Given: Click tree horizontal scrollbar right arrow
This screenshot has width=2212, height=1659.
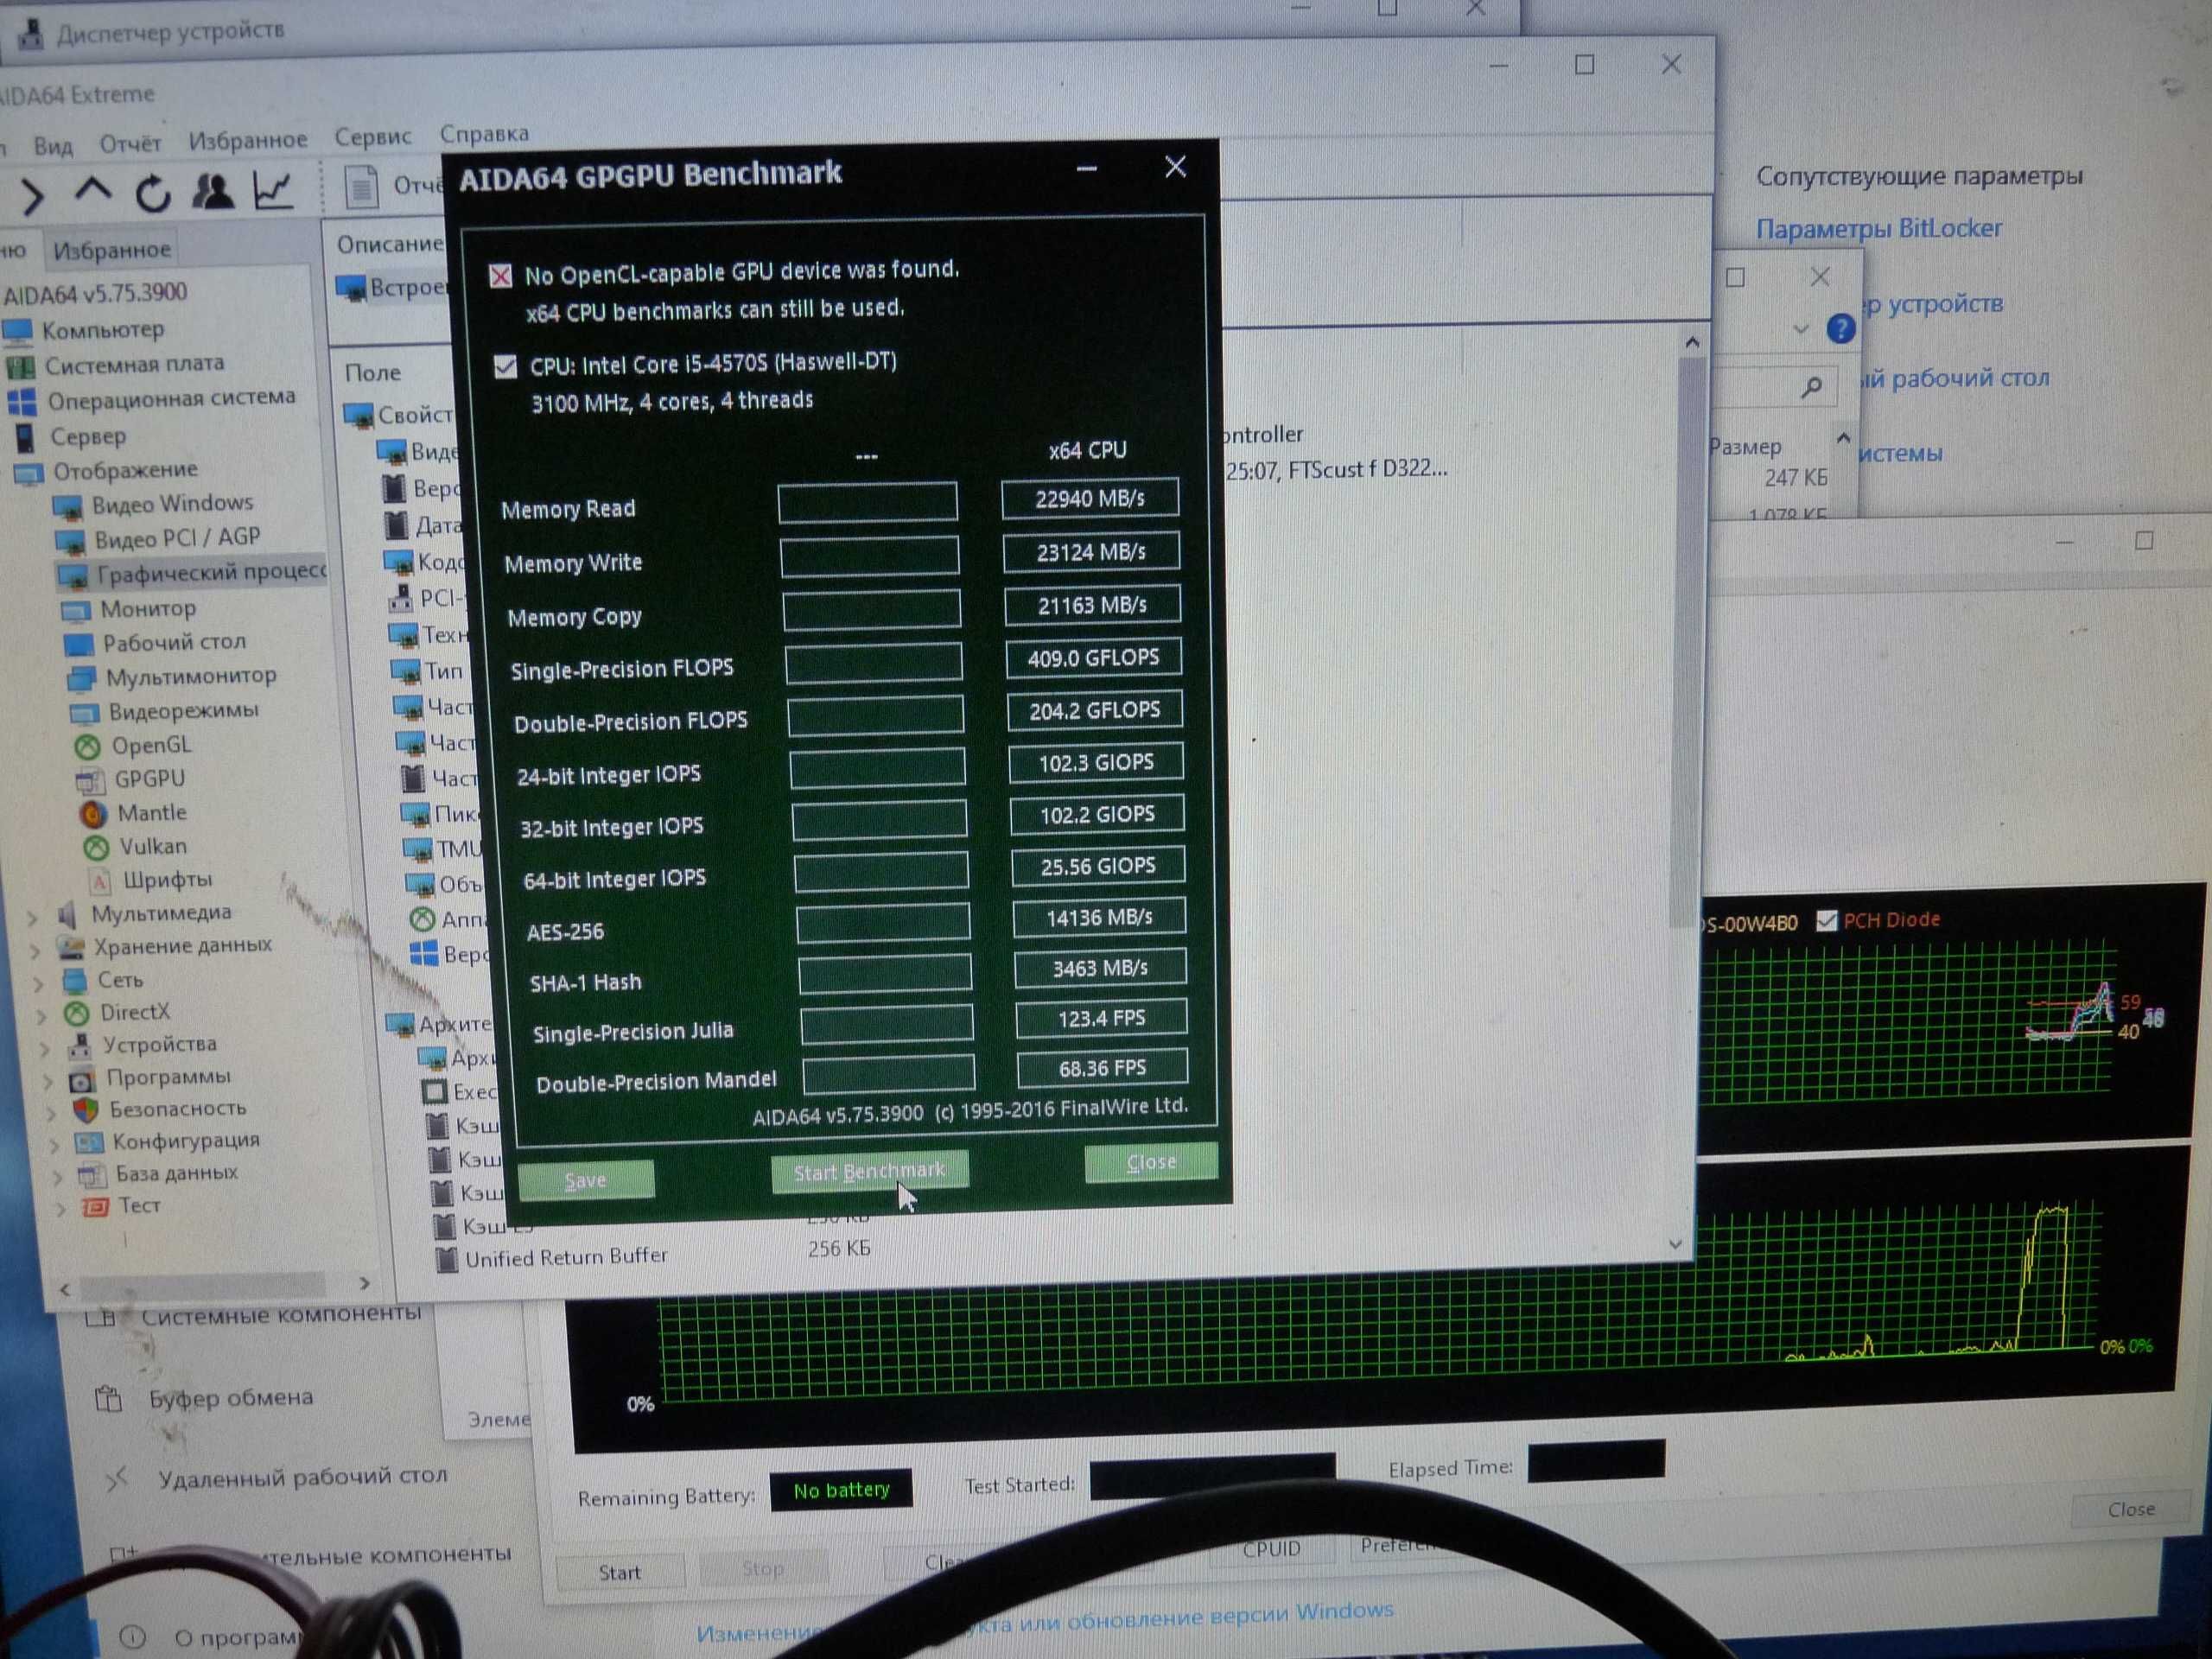Looking at the screenshot, I should 365,1283.
